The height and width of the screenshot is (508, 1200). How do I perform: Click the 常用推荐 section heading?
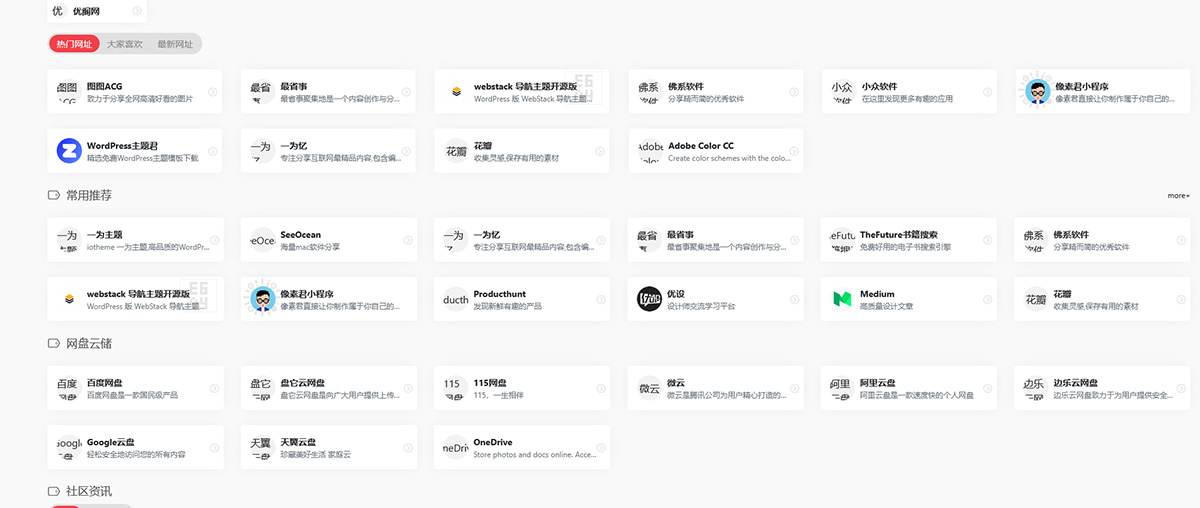click(x=89, y=196)
